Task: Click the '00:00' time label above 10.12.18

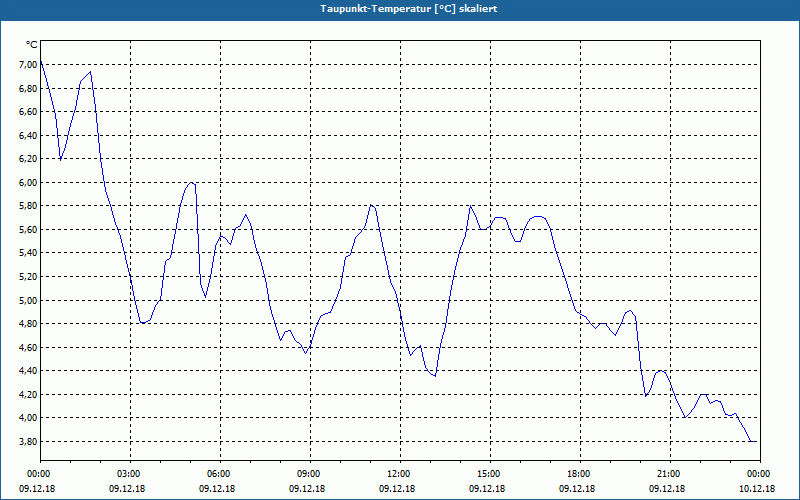Action: click(760, 474)
